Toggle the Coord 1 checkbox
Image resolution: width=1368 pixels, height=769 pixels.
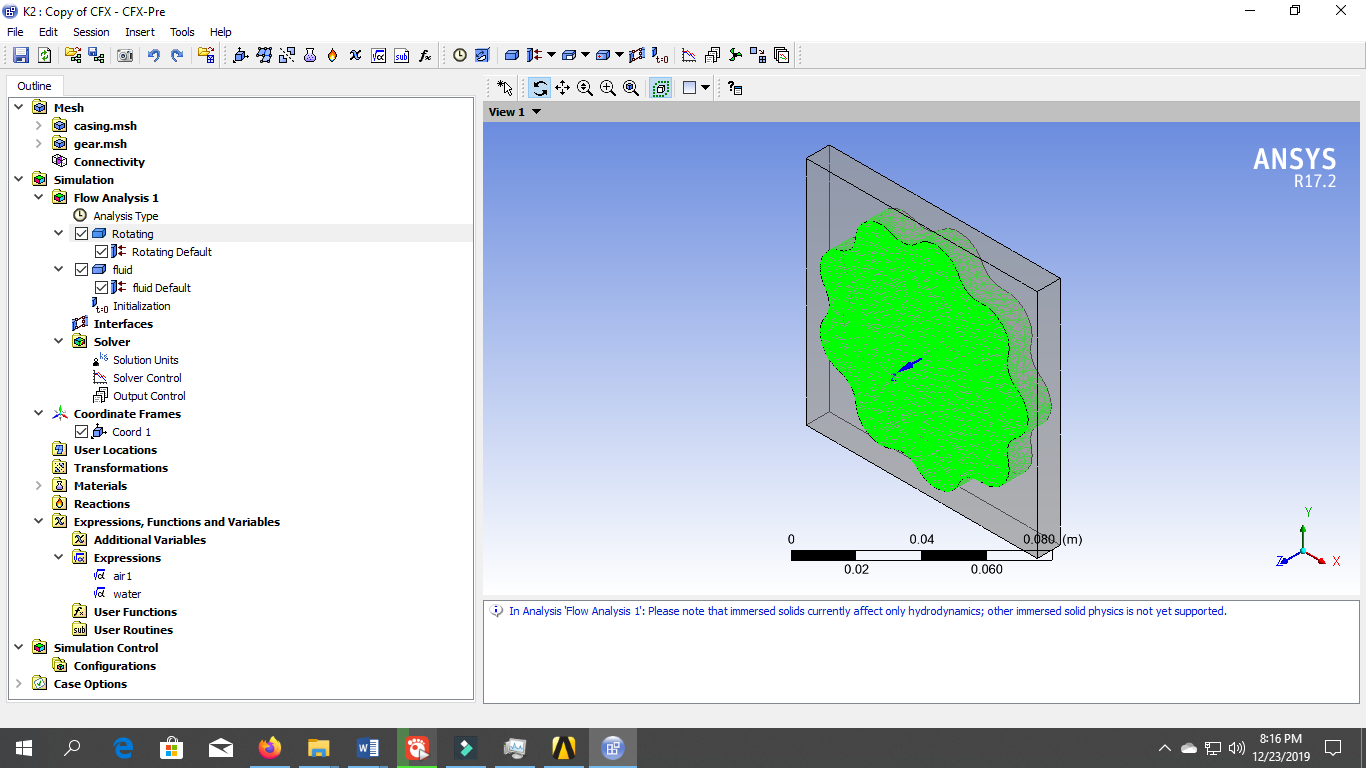click(x=82, y=431)
